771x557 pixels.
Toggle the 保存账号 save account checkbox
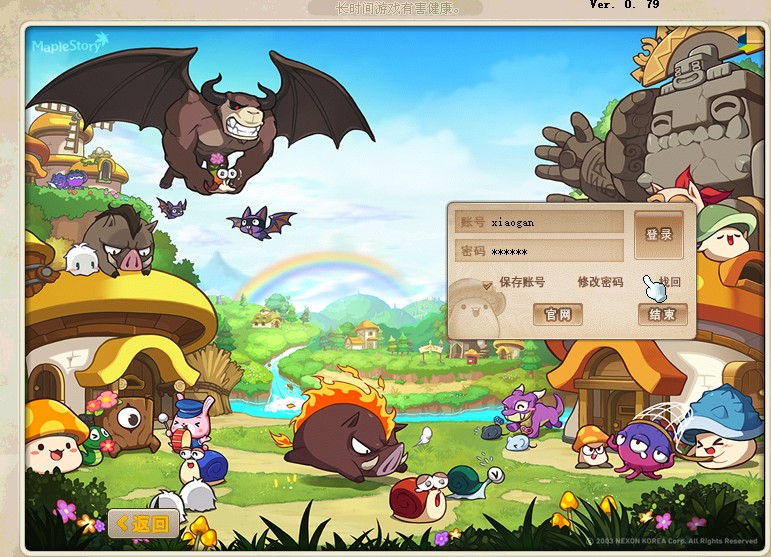[x=487, y=284]
